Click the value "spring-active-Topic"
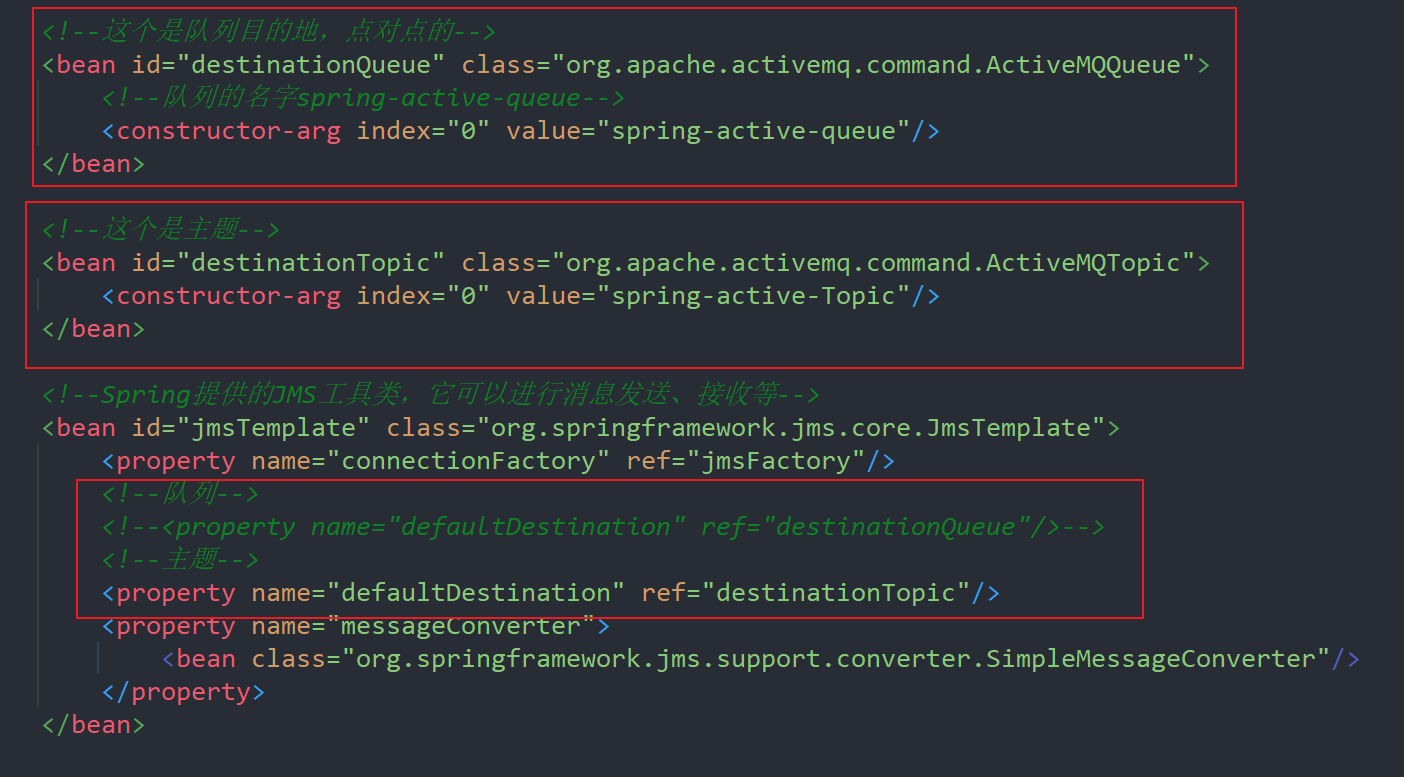 tap(753, 296)
